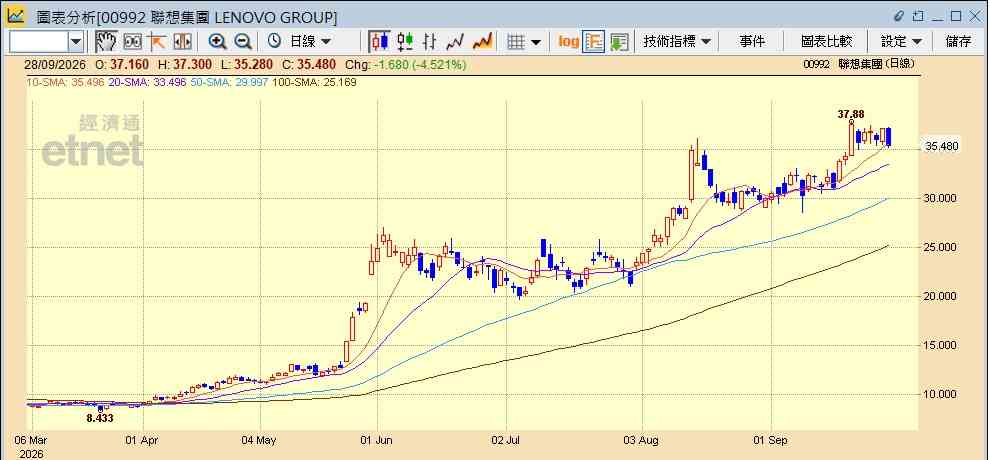The image size is (990, 460).
Task: Click the 30.000 price axis label
Action: [941, 198]
